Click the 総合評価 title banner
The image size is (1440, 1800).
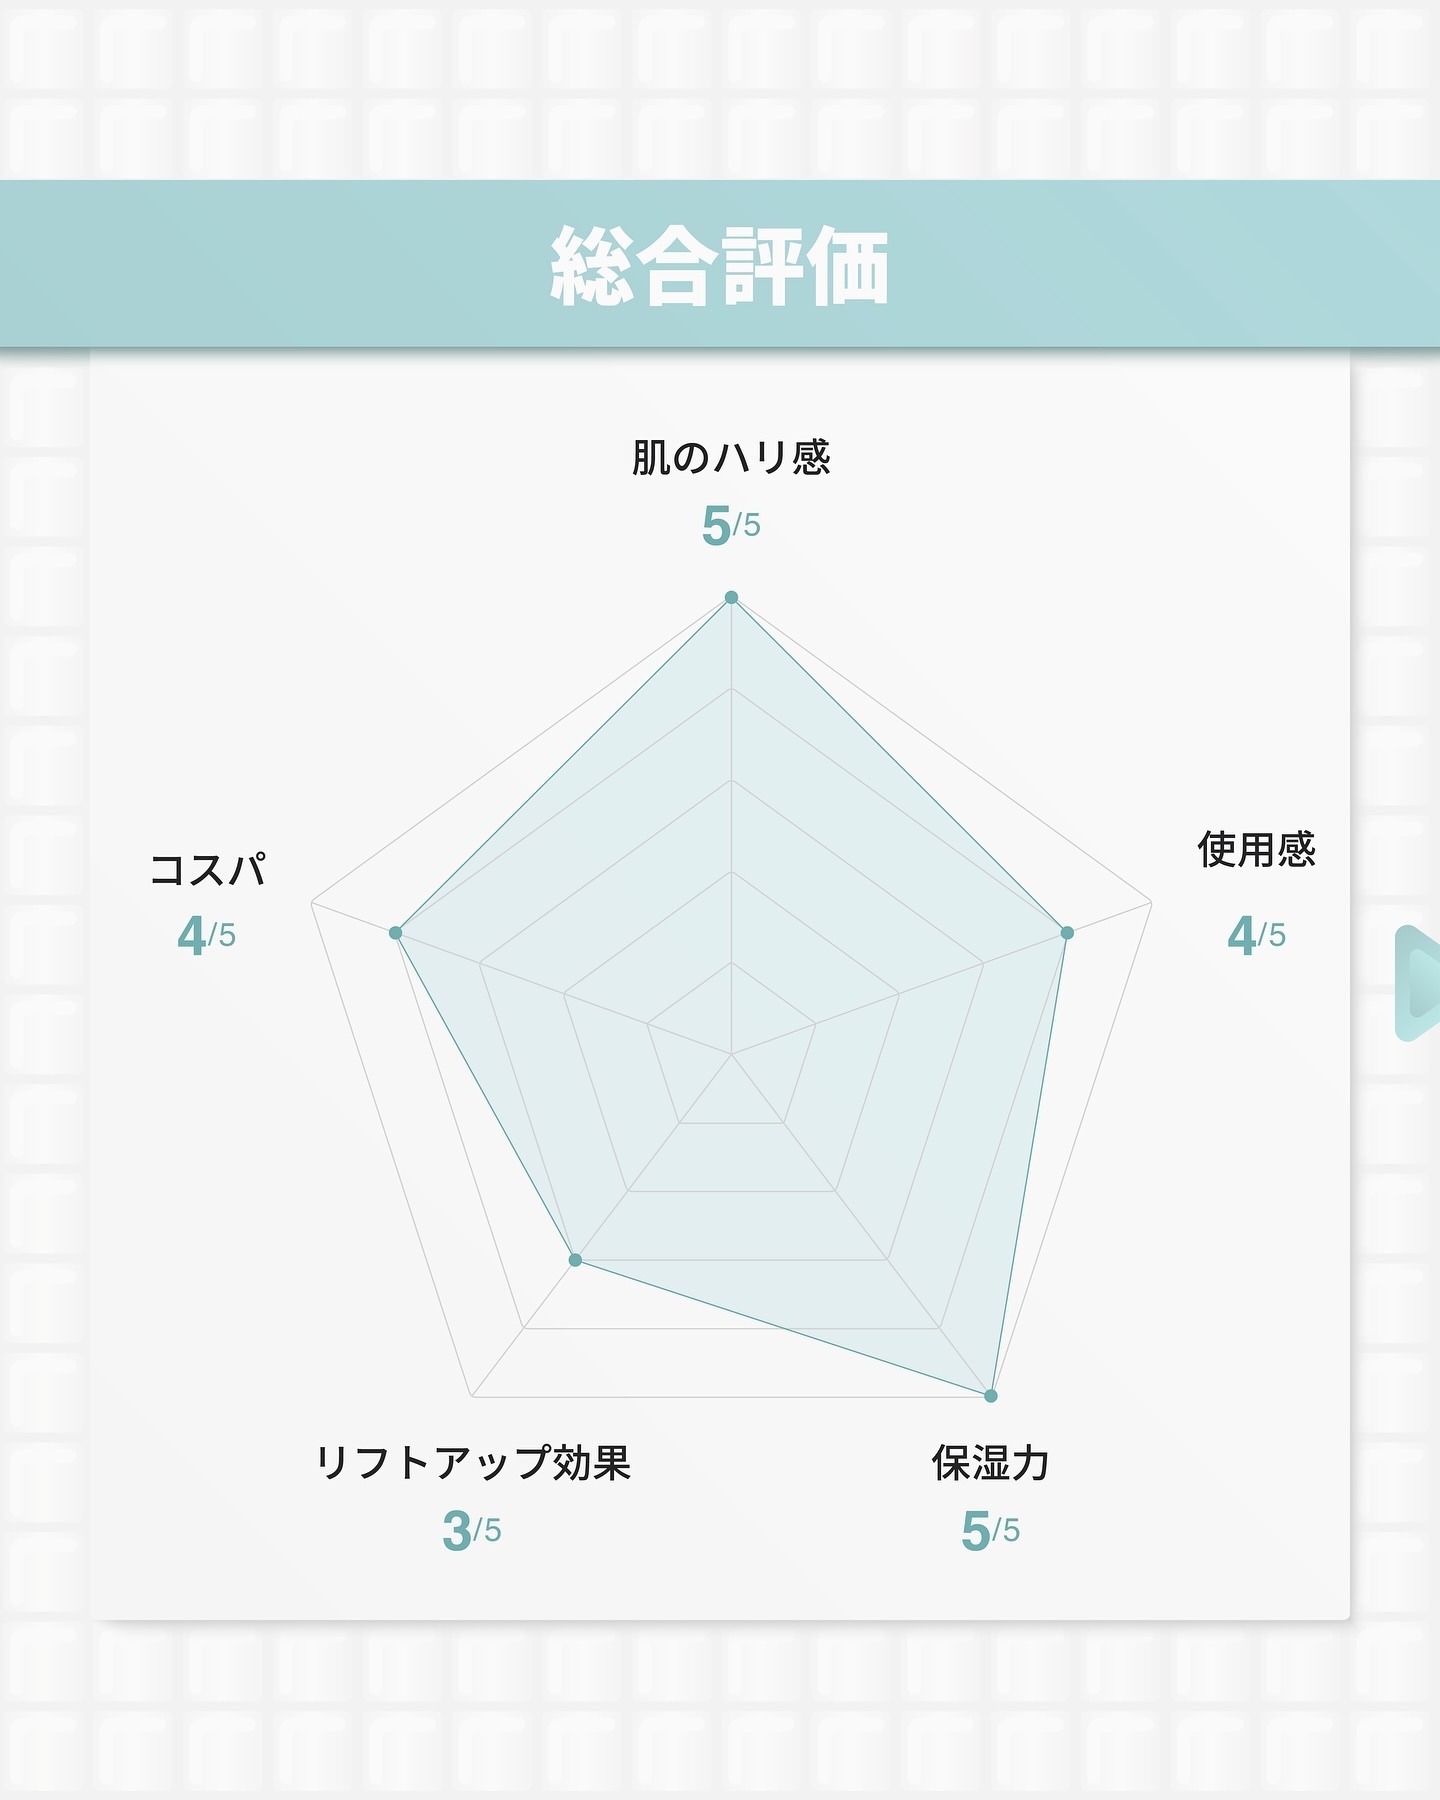(720, 265)
